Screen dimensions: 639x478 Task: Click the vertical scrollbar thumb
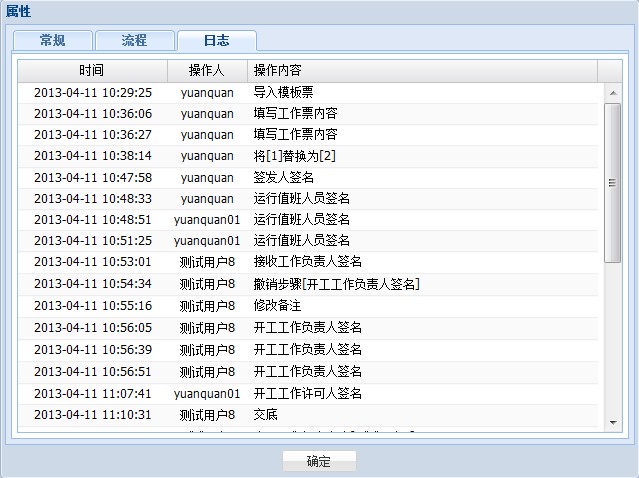(x=613, y=180)
